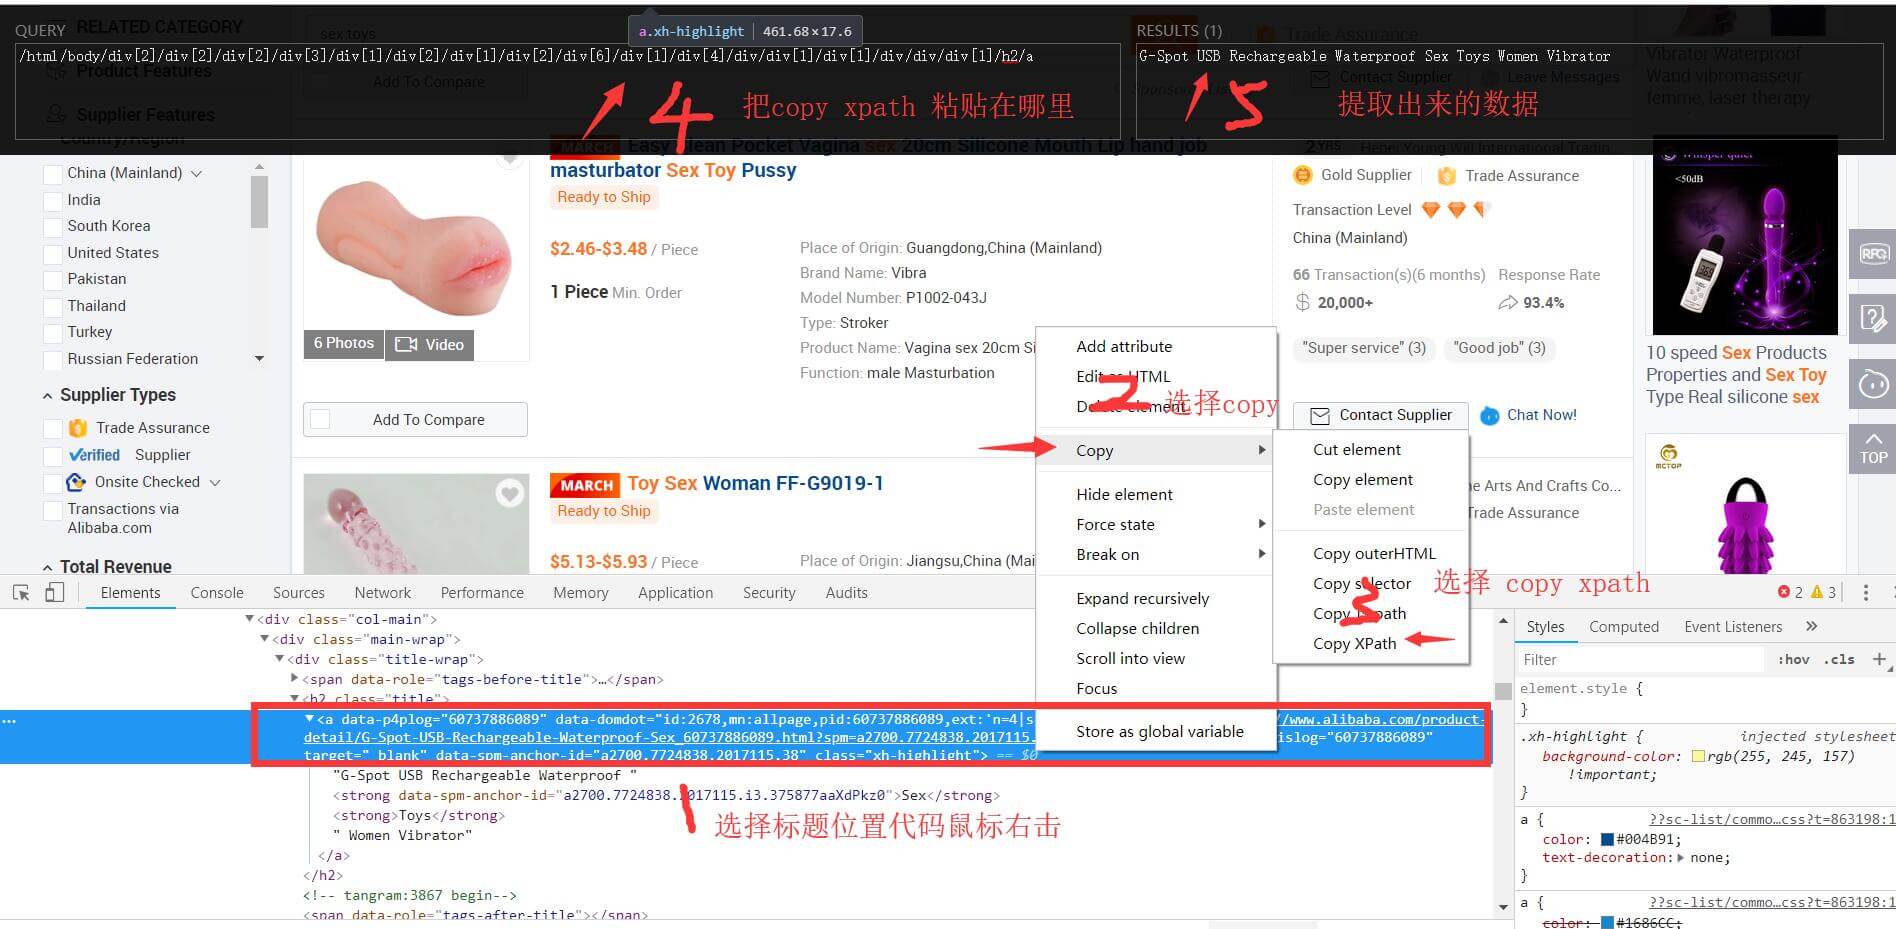This screenshot has height=929, width=1896.
Task: Tick the South Korea checkbox
Action: (53, 227)
